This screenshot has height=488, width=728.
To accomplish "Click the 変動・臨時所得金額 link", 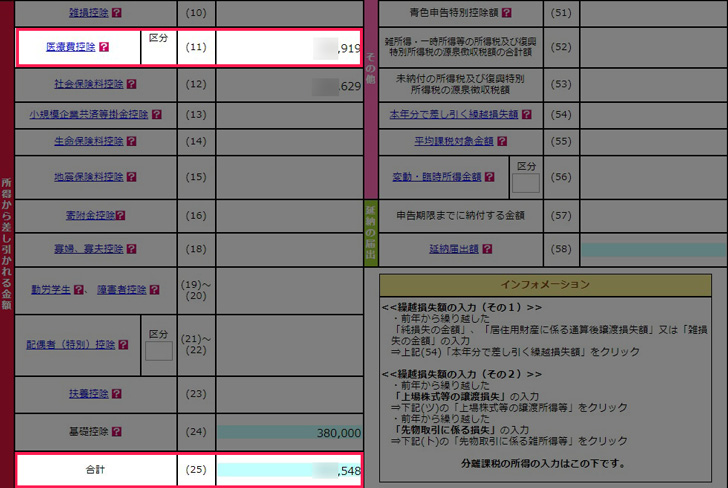I will 436,177.
